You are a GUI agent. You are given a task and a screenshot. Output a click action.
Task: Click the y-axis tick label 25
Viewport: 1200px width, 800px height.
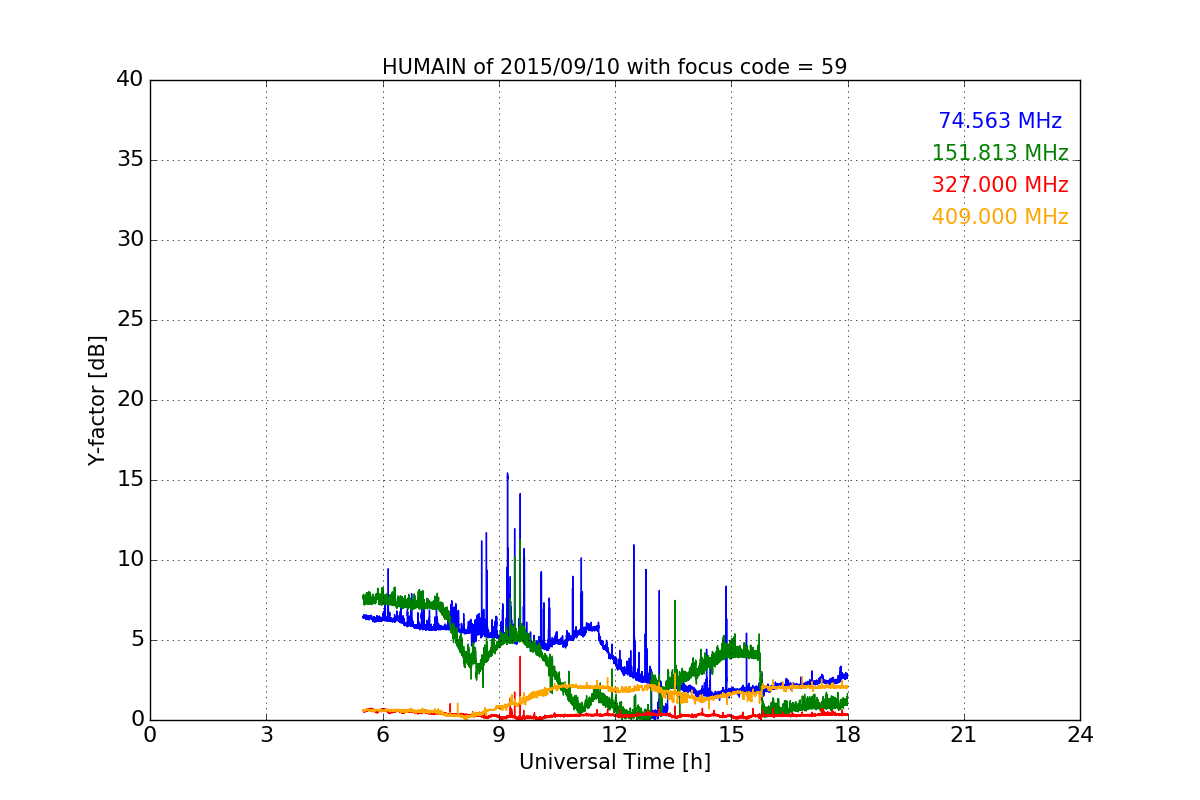(x=130, y=320)
